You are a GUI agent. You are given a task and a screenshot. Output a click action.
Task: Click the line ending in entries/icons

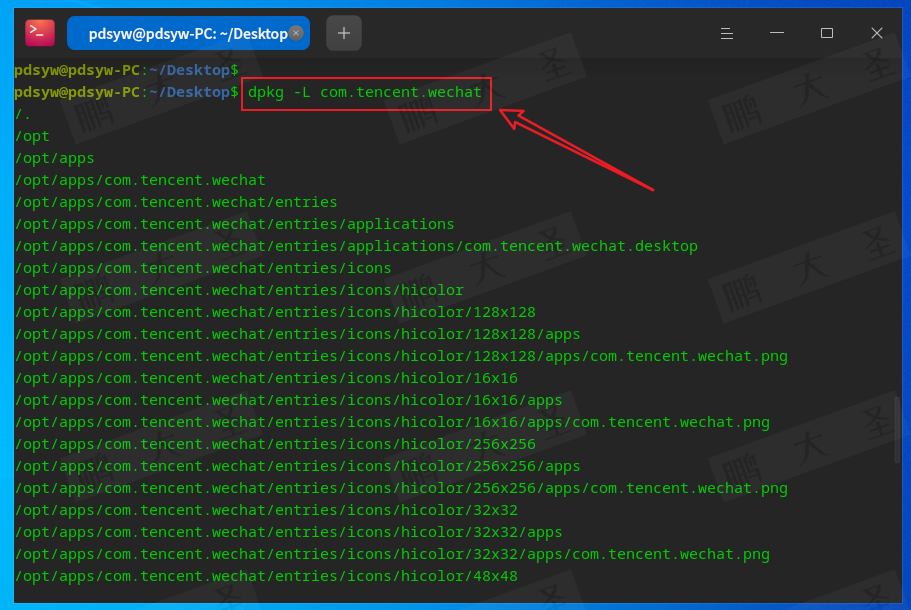pos(203,268)
